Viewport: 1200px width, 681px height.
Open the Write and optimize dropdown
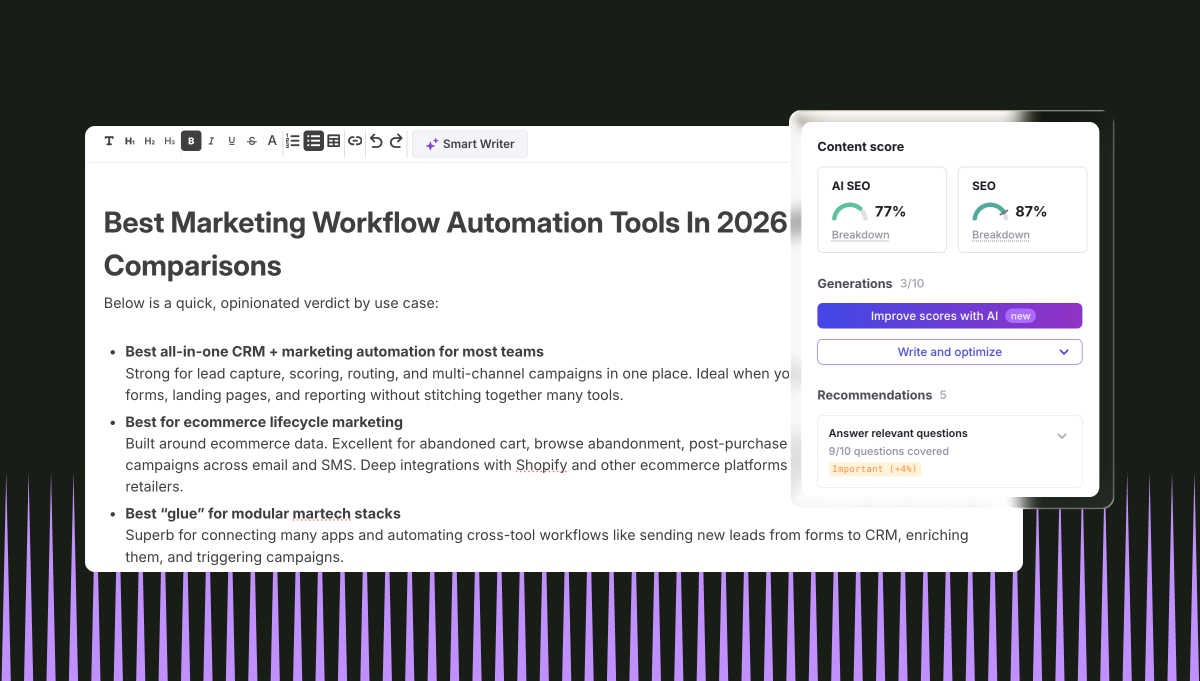coord(950,352)
